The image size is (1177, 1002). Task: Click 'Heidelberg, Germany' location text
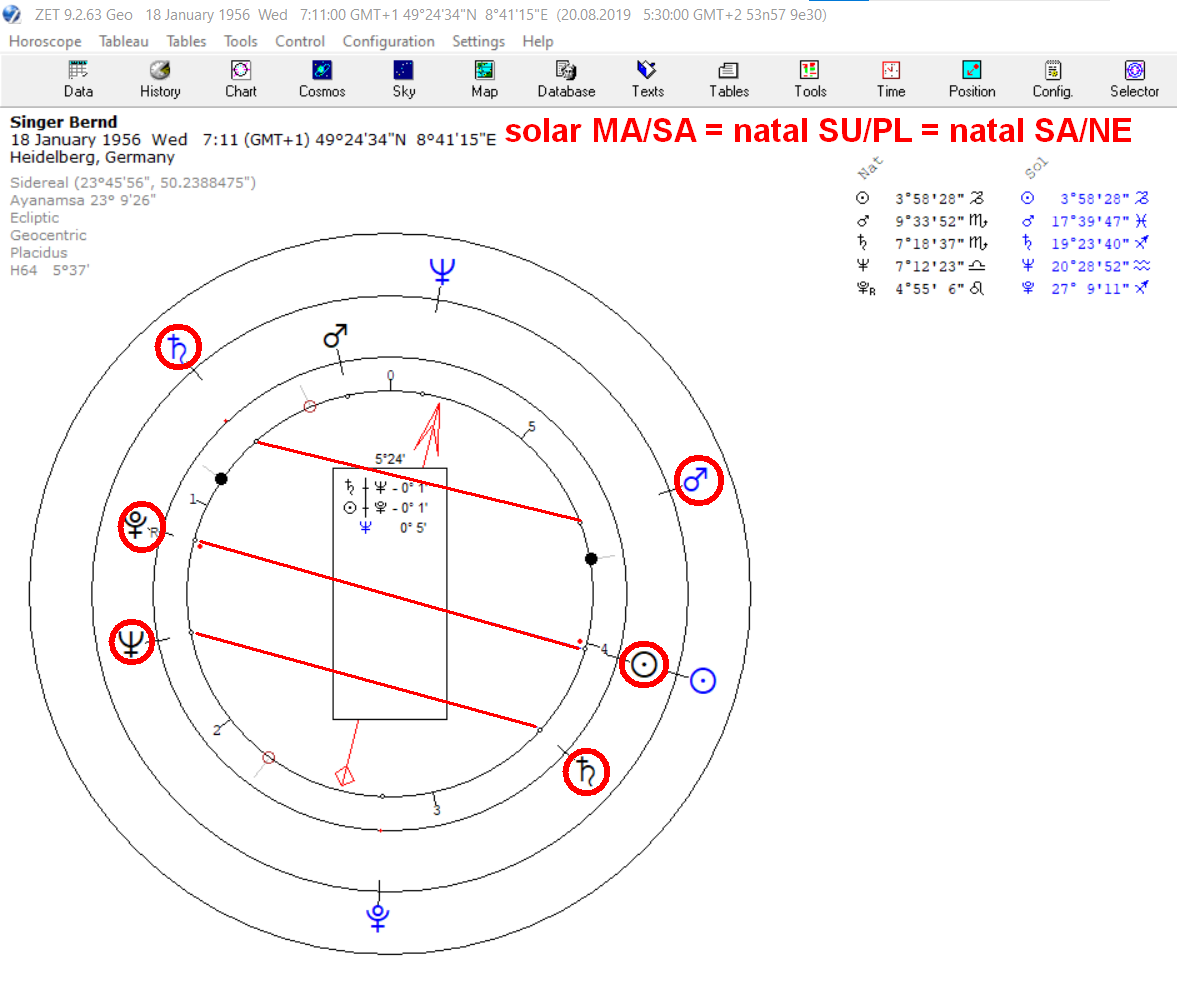92,157
